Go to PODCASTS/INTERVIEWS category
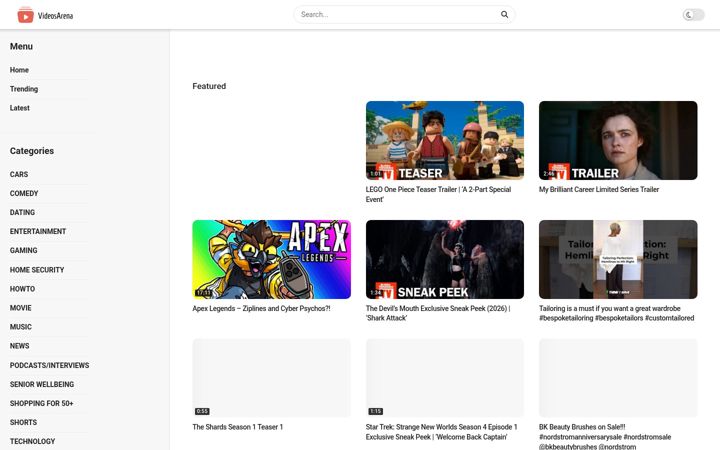The image size is (720, 450). (50, 366)
